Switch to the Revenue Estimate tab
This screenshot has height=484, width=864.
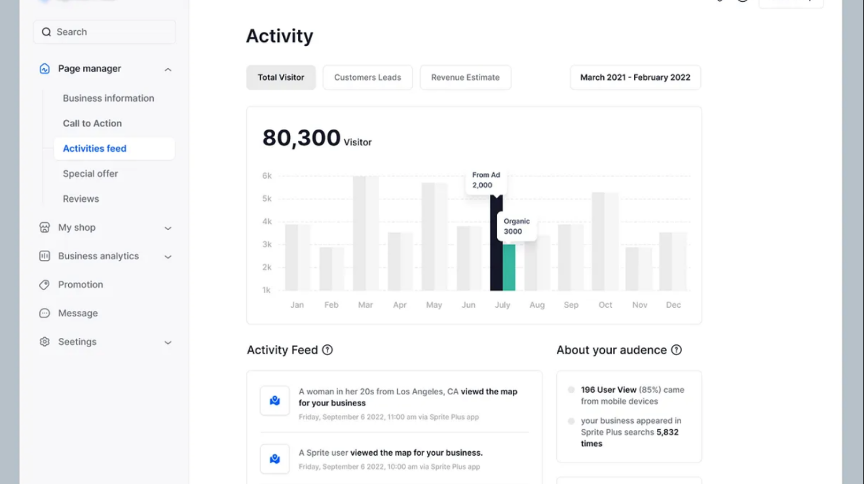465,78
